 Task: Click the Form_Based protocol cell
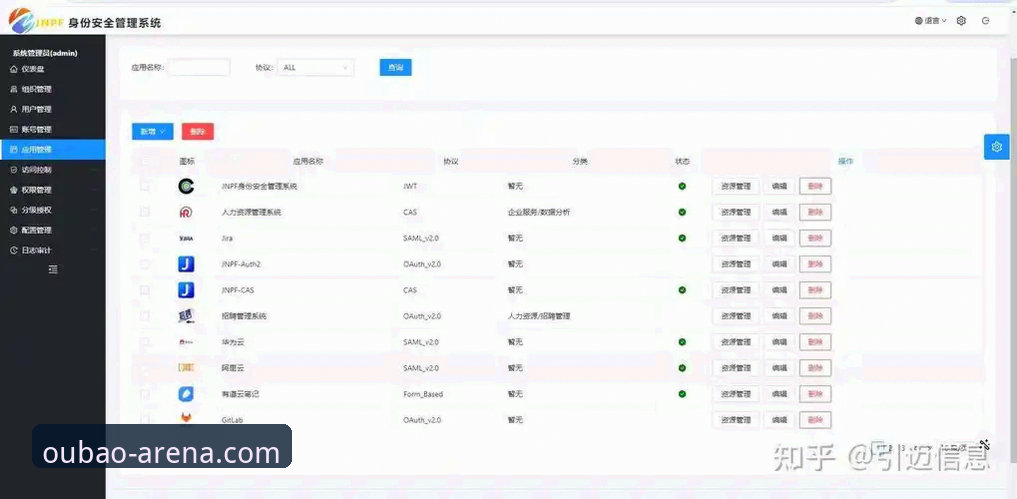click(423, 394)
